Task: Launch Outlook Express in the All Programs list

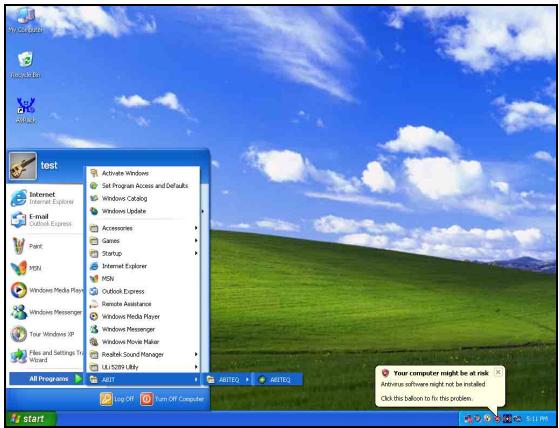Action: [x=143, y=292]
